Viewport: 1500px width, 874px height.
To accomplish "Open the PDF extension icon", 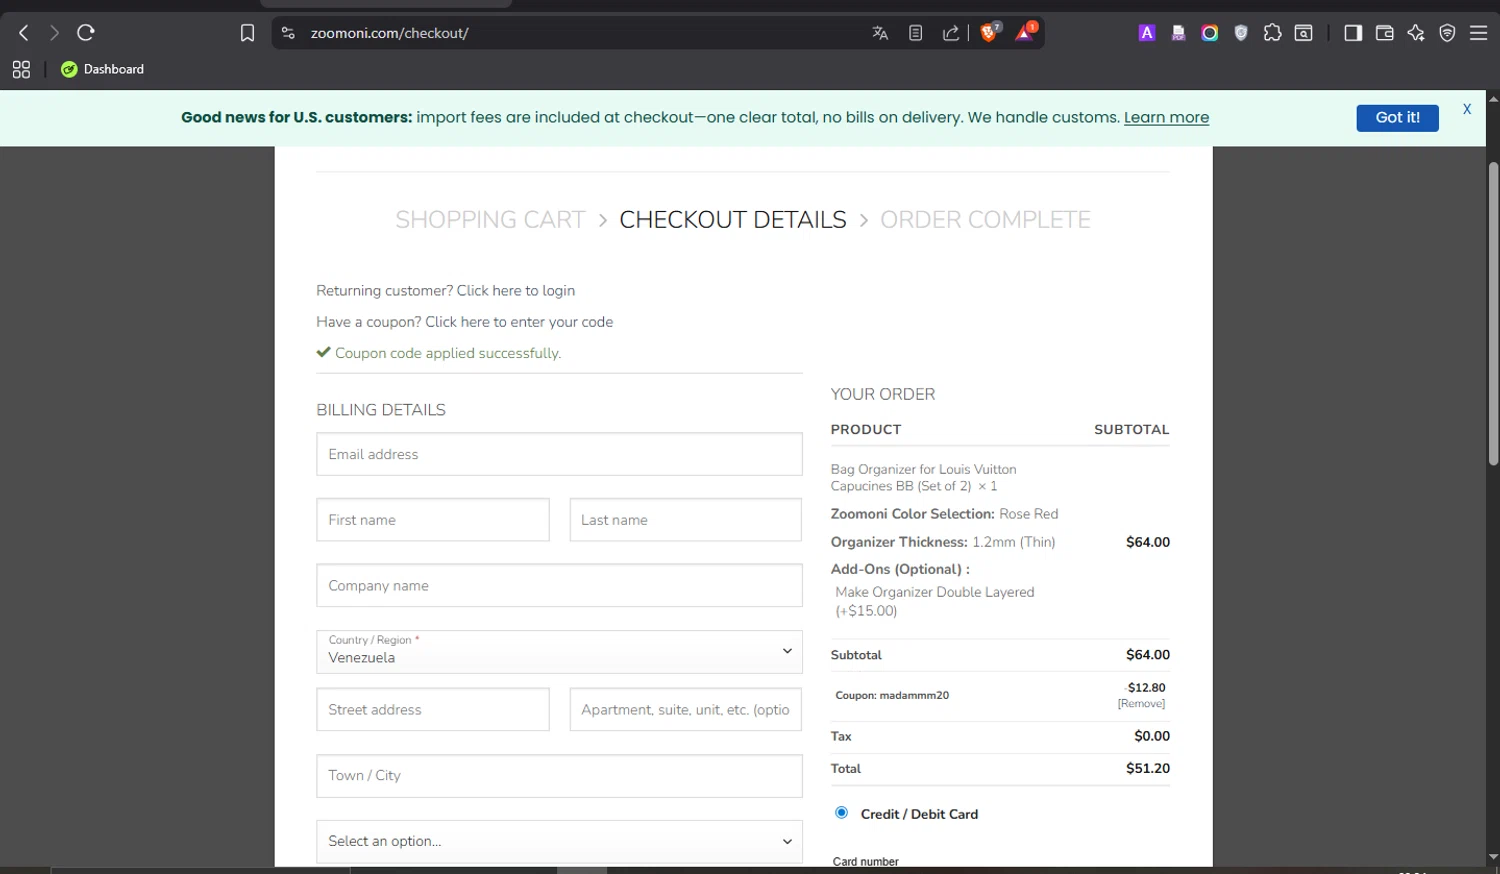I will tap(1178, 33).
